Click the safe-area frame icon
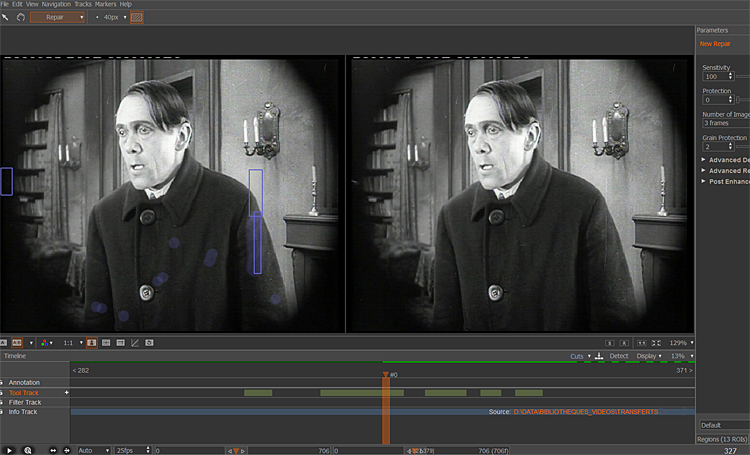 point(106,343)
